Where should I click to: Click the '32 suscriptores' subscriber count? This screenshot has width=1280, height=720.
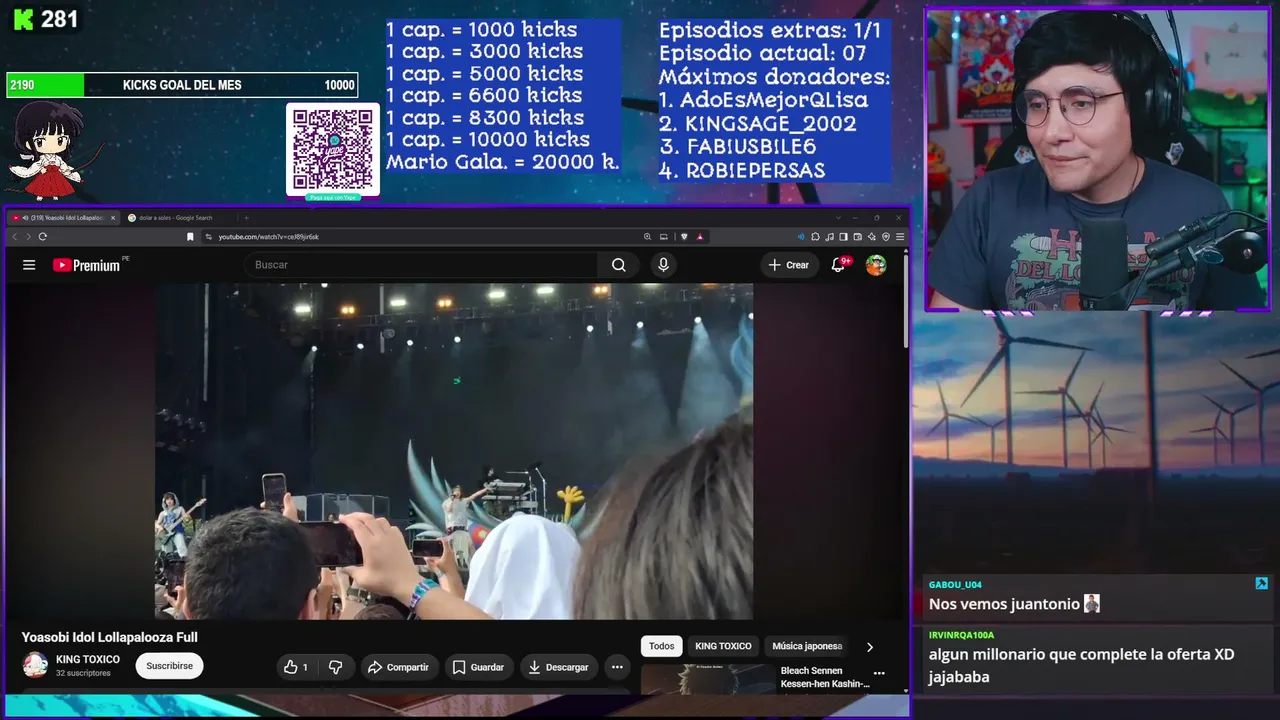point(83,674)
